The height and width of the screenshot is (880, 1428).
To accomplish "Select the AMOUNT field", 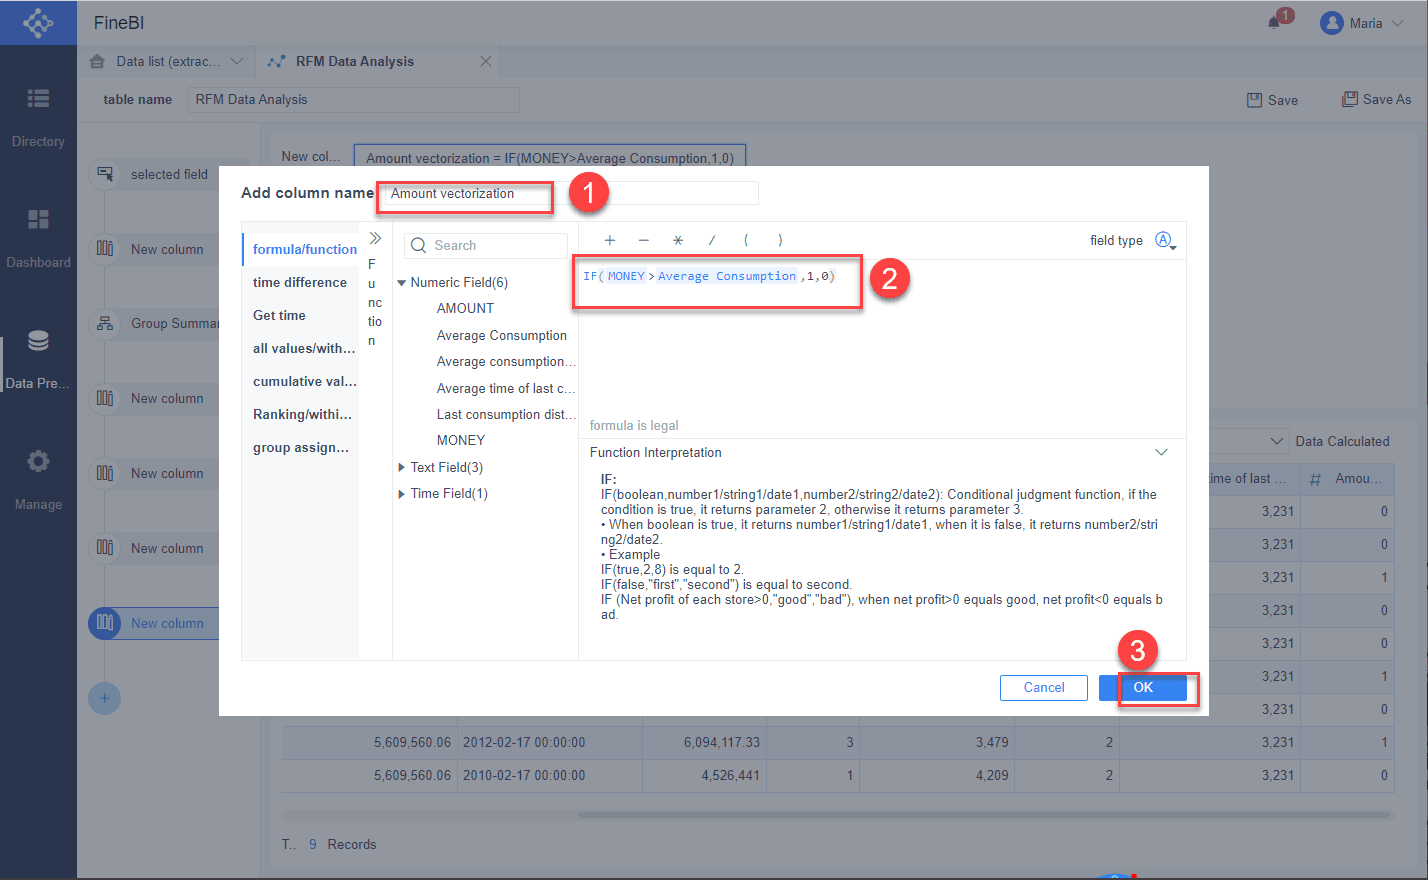I will [465, 309].
